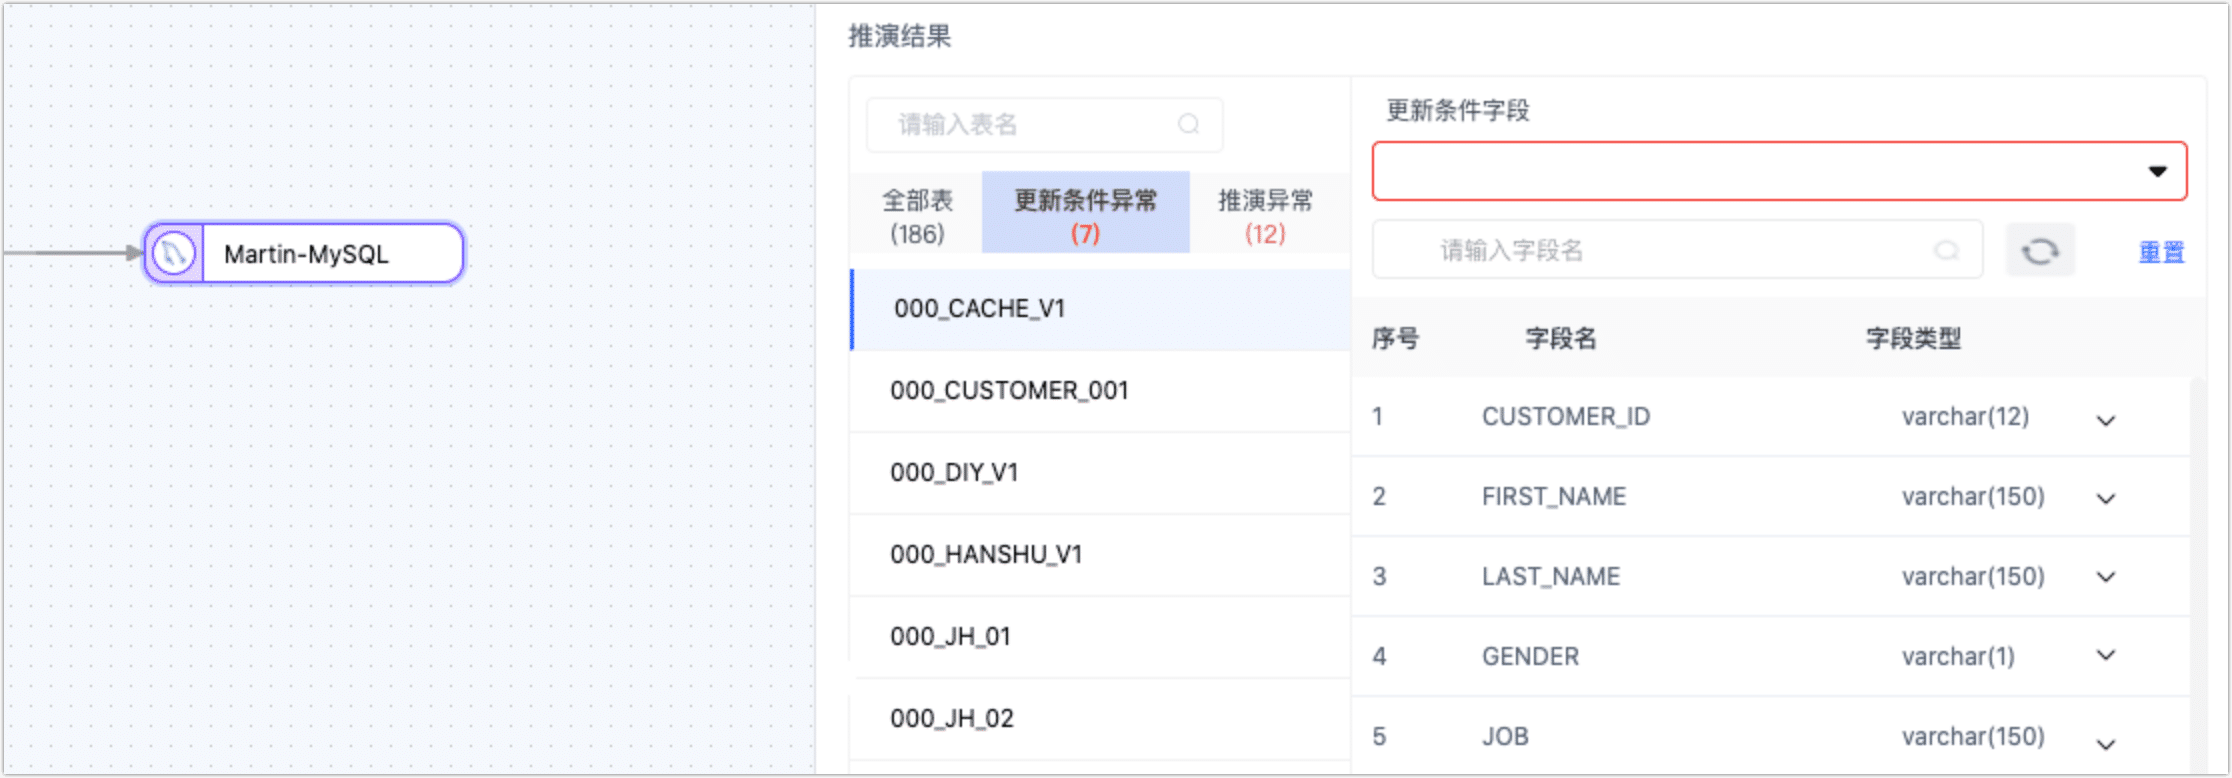Select table 000_CUSTOMER_001 in list
Viewport: 2232px width, 778px height.
coord(1009,390)
